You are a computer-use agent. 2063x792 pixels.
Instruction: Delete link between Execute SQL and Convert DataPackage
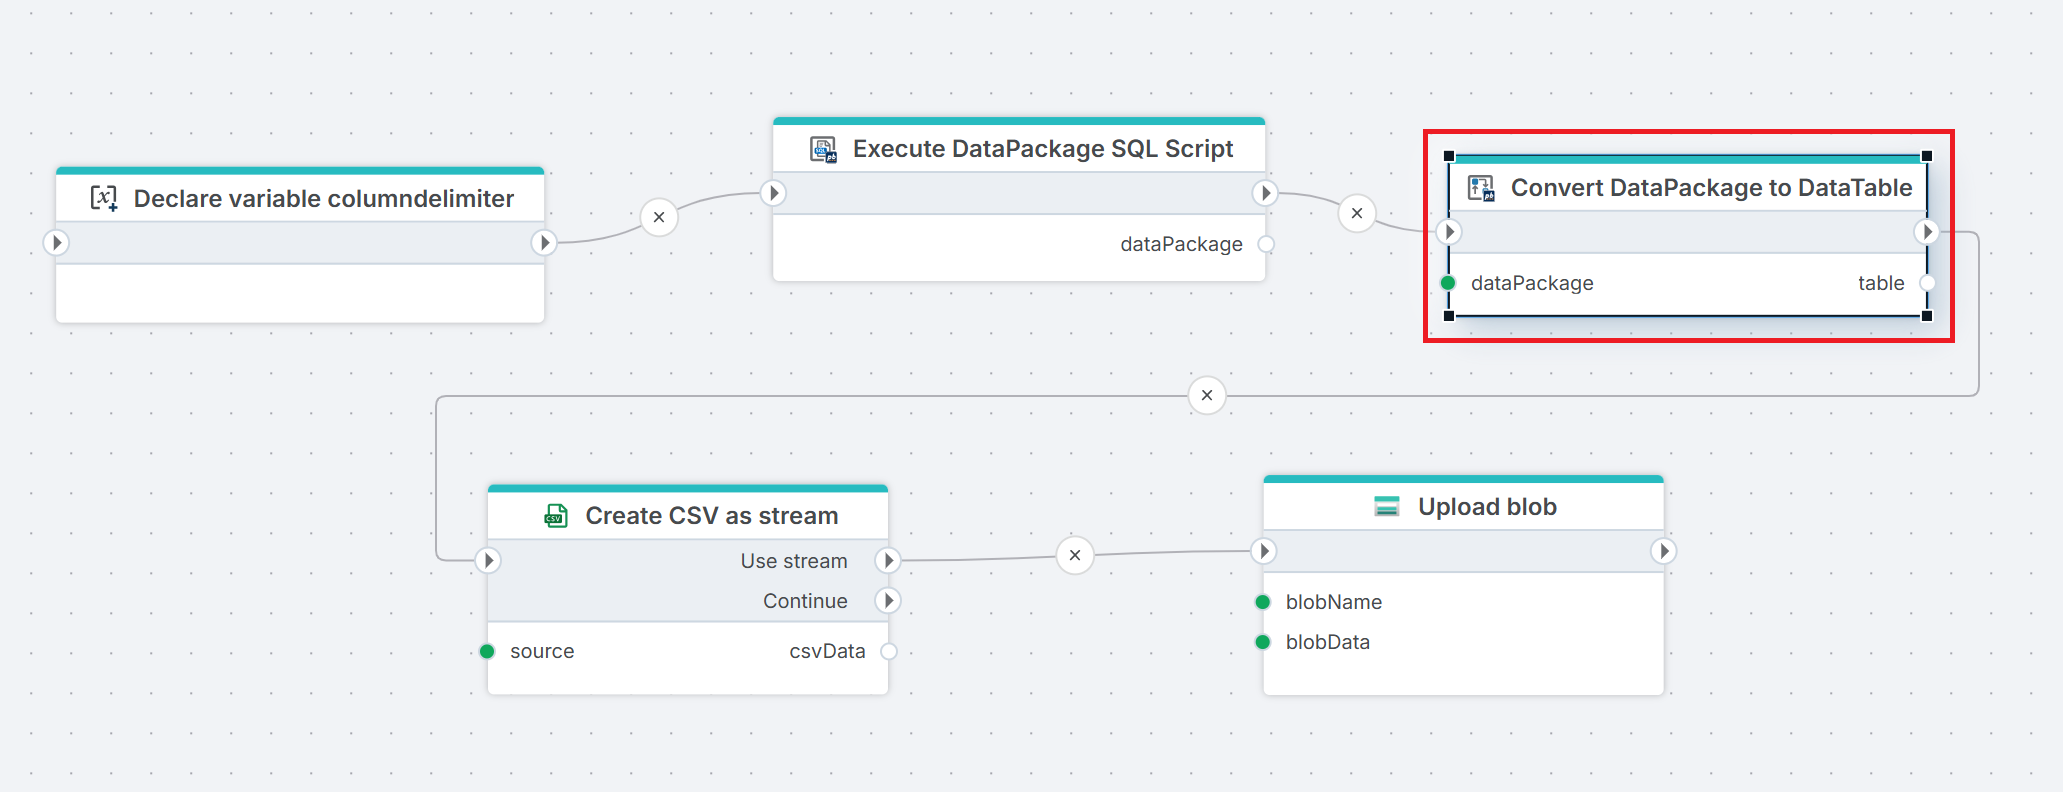(x=1357, y=213)
